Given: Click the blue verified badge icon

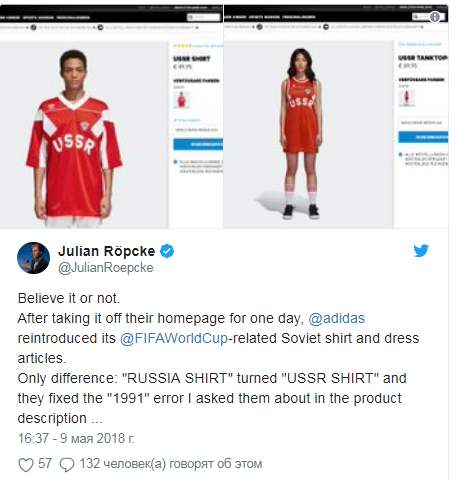Looking at the screenshot, I should click(167, 251).
